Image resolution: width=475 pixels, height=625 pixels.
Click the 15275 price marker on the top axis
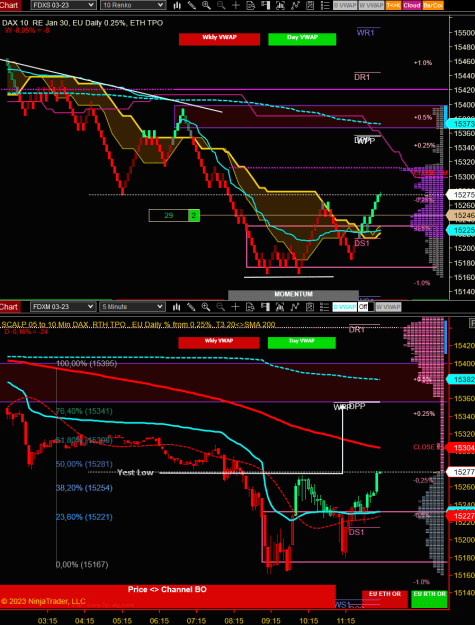[460, 195]
